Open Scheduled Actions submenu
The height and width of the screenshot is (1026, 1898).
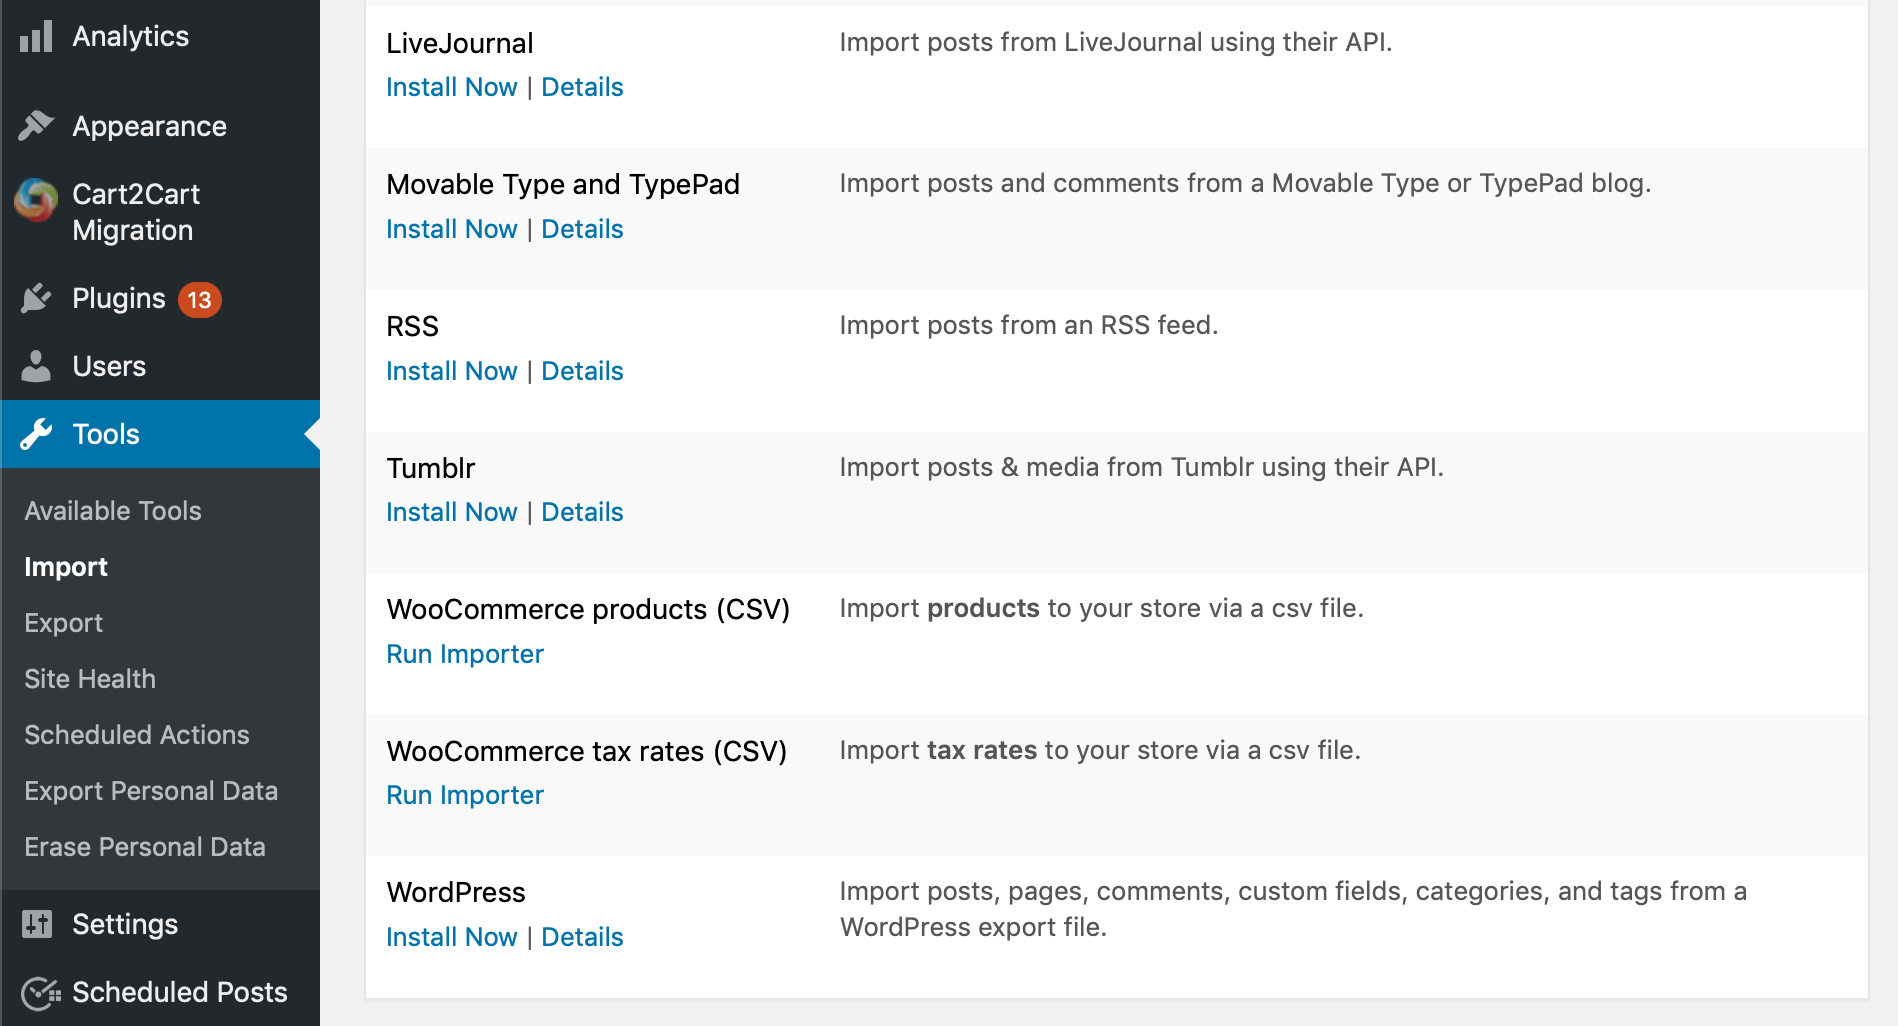tap(137, 735)
